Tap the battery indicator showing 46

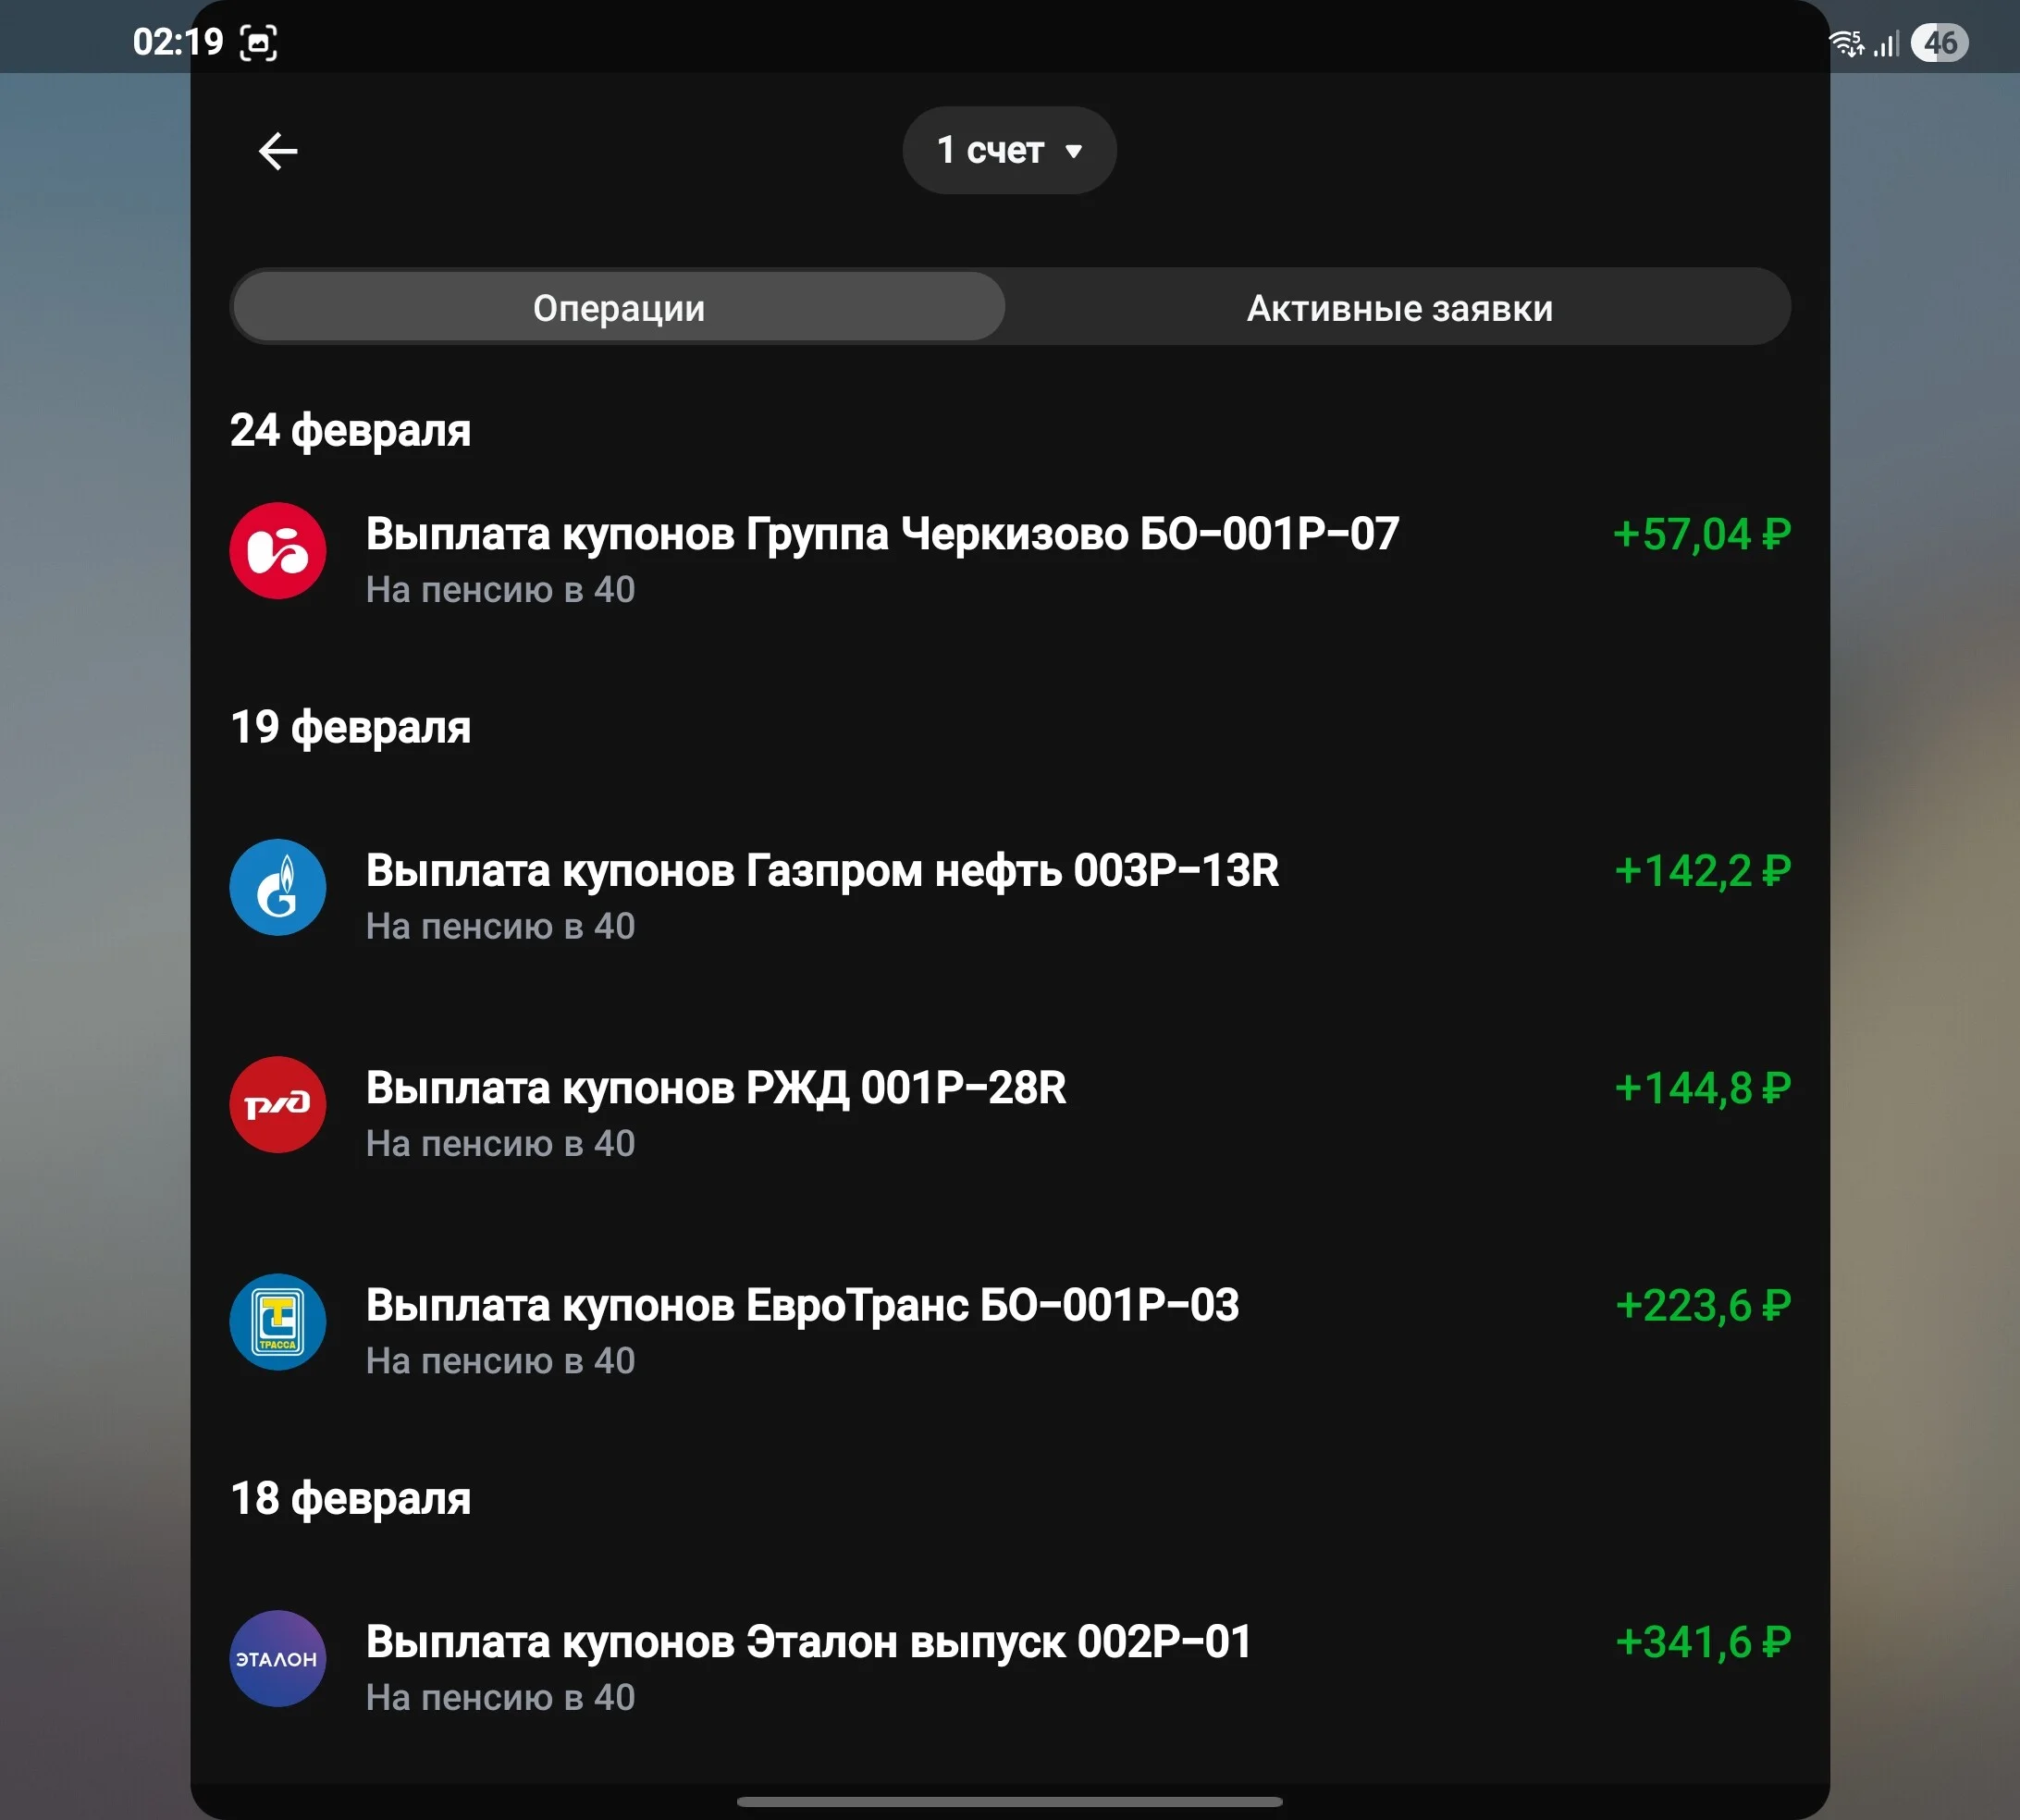pos(1939,43)
